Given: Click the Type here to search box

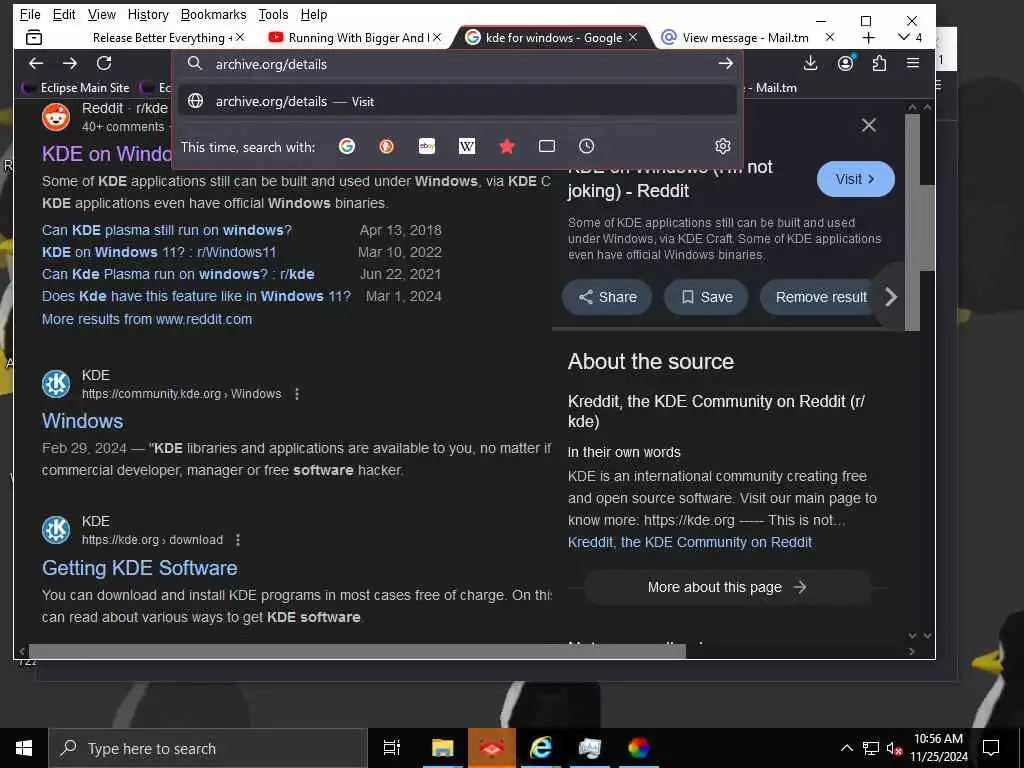Looking at the screenshot, I should 206,748.
